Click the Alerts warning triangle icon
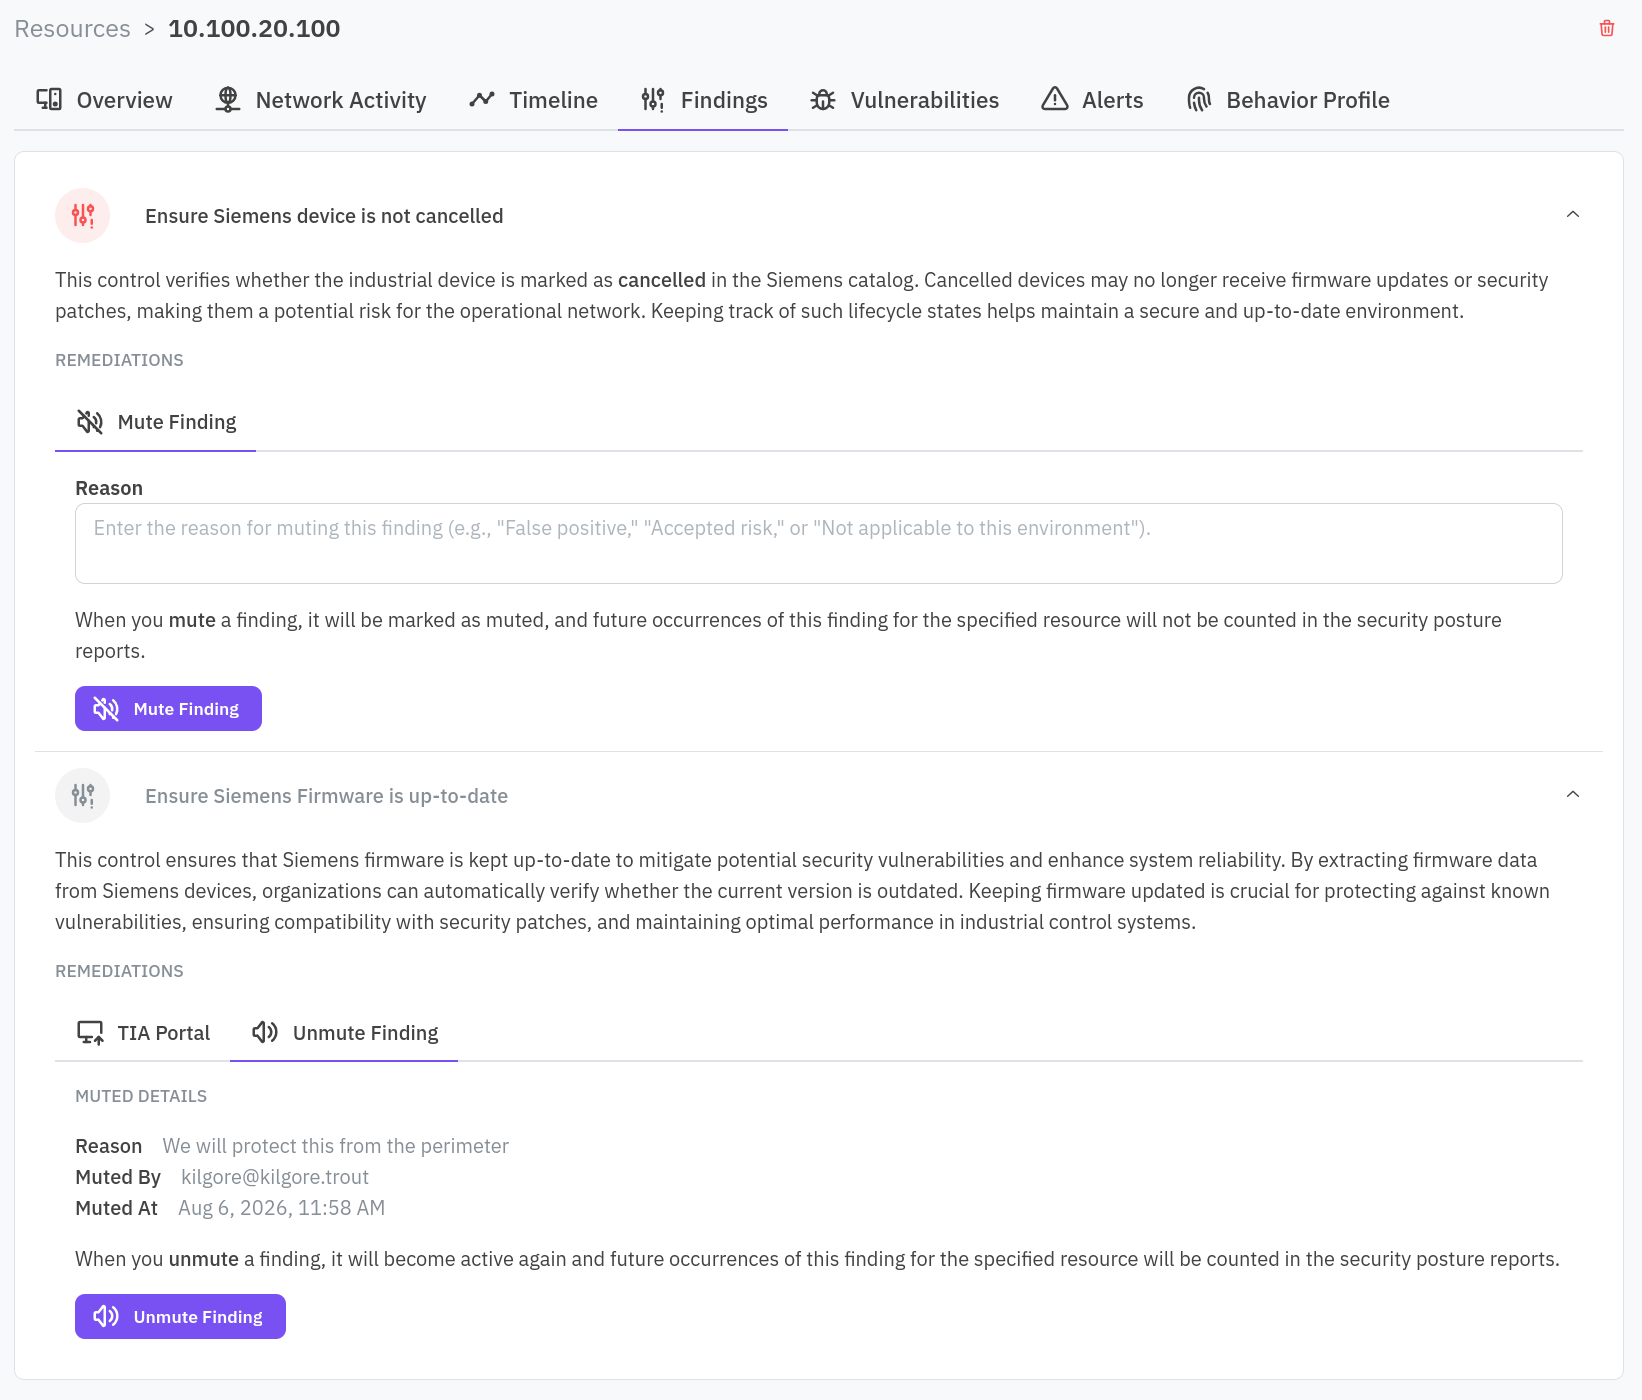The width and height of the screenshot is (1642, 1400). (x=1055, y=99)
